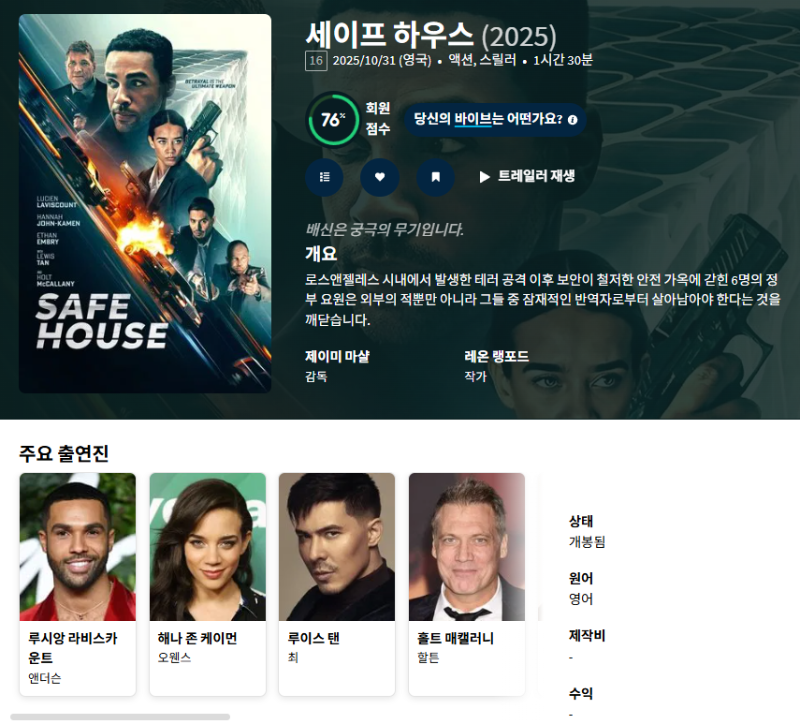Mark movie as favorite with heart icon
Viewport: 800px width, 724px height.
[380, 177]
